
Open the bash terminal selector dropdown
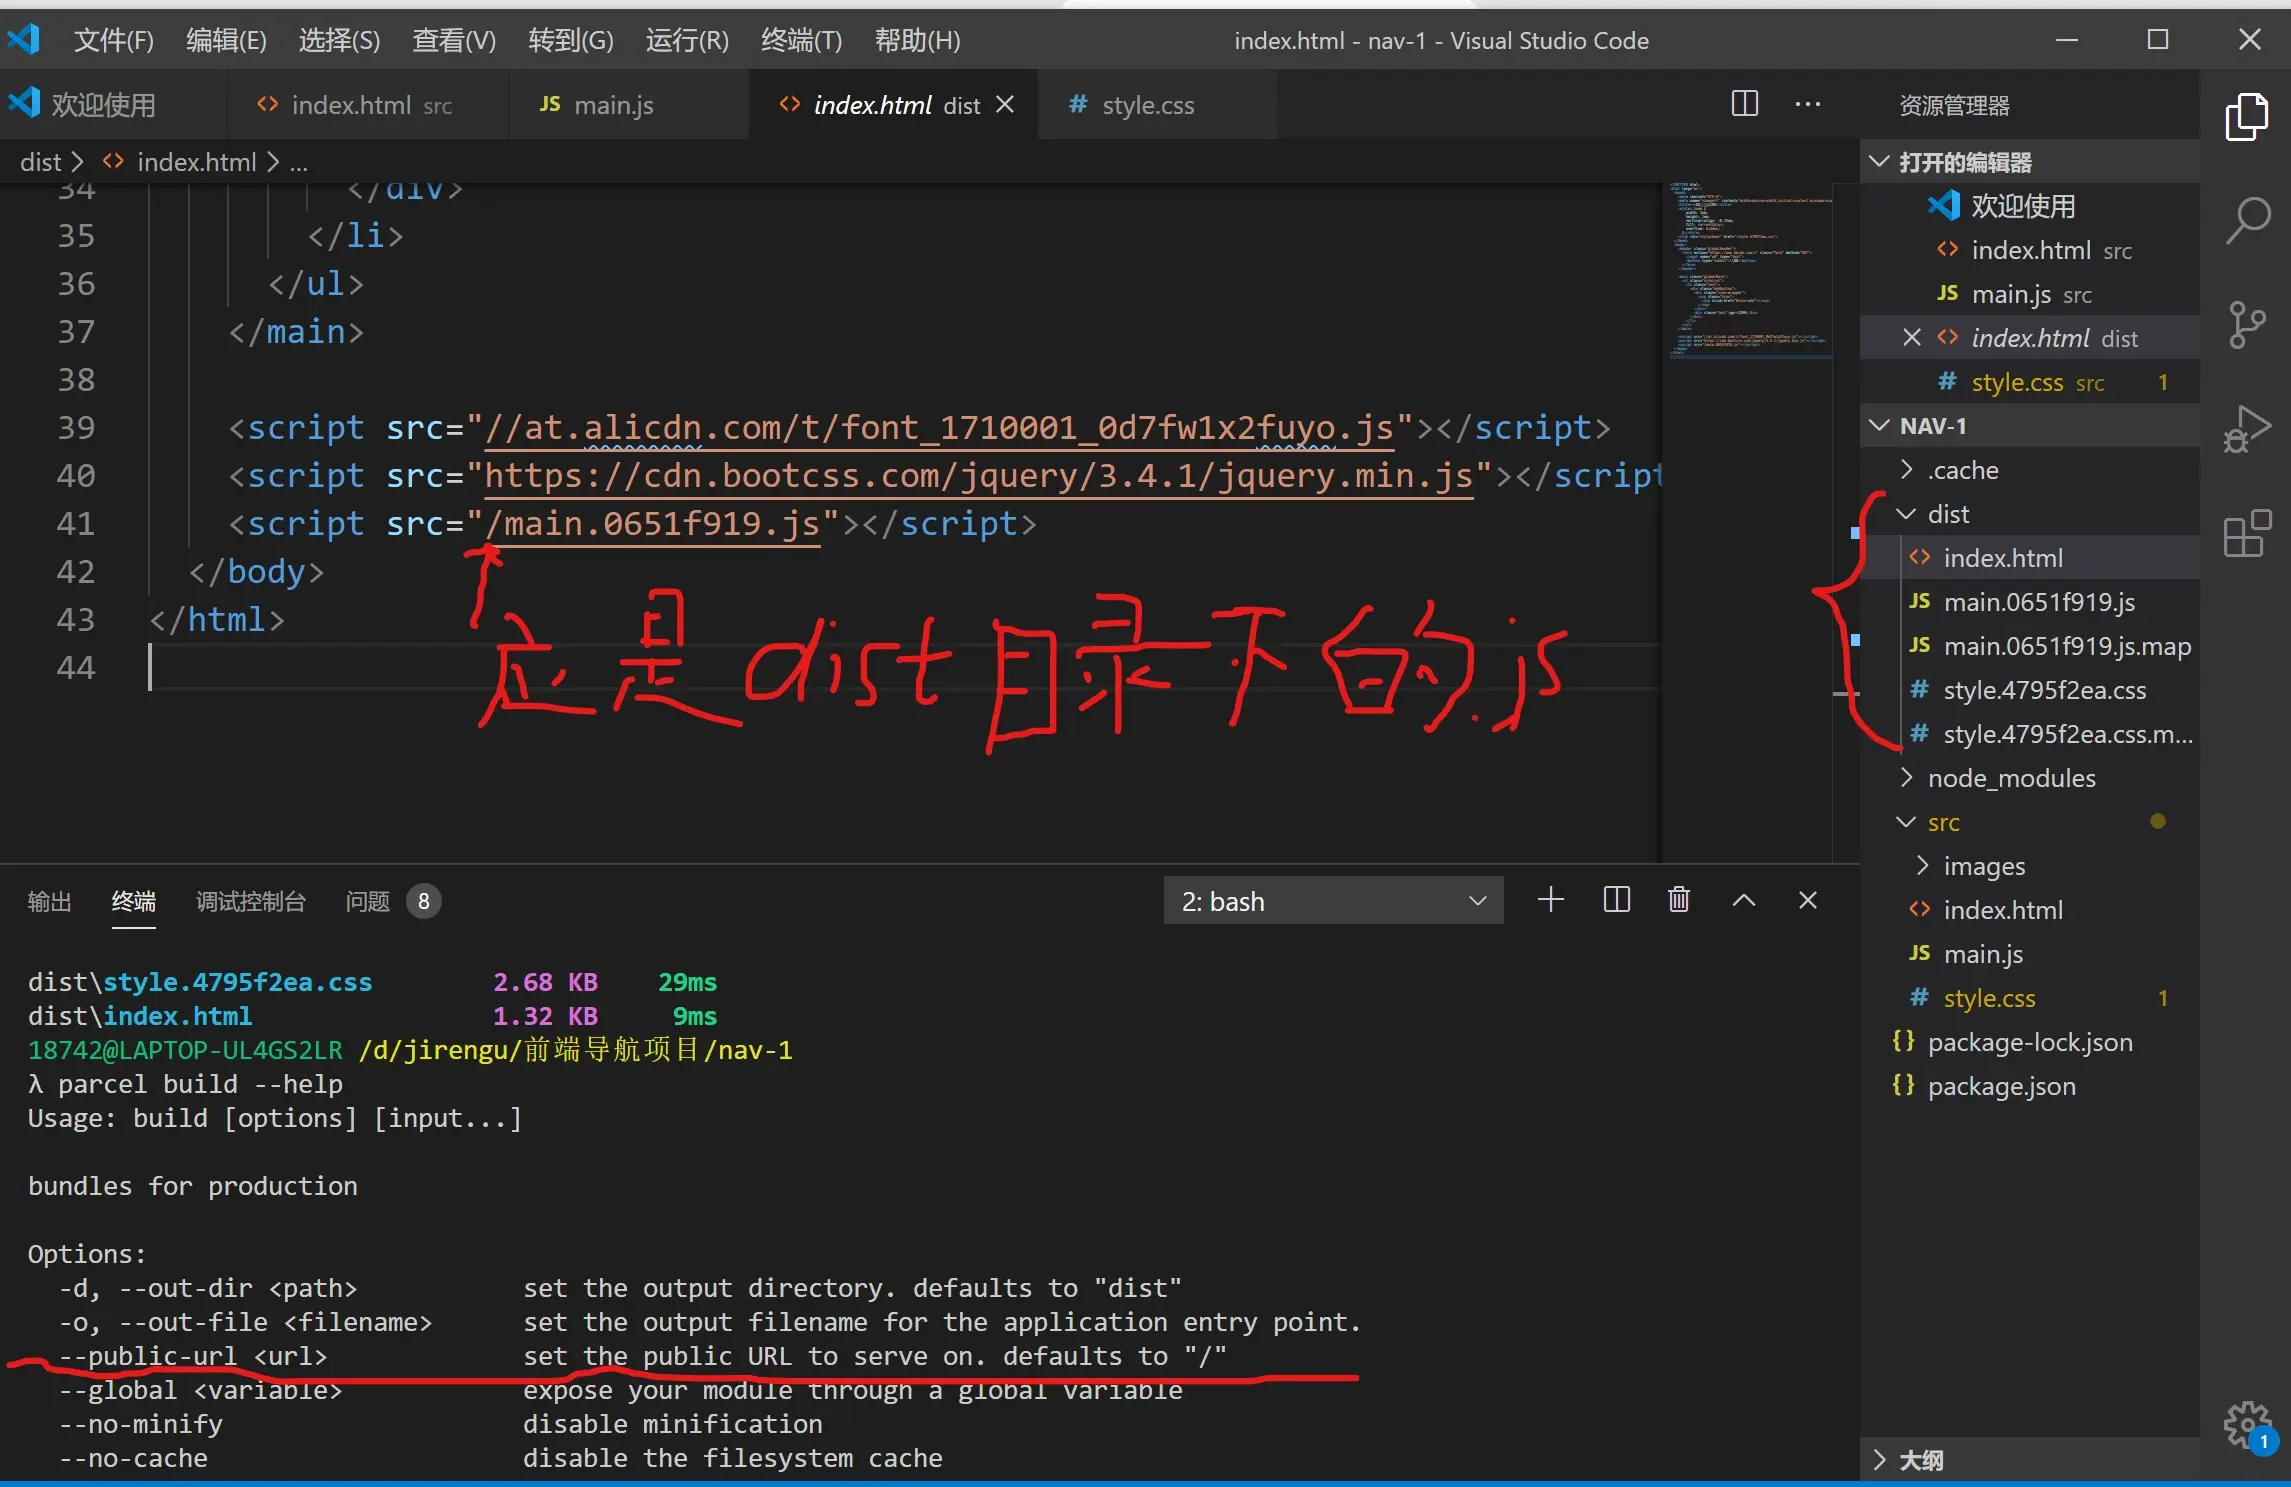coord(1332,901)
